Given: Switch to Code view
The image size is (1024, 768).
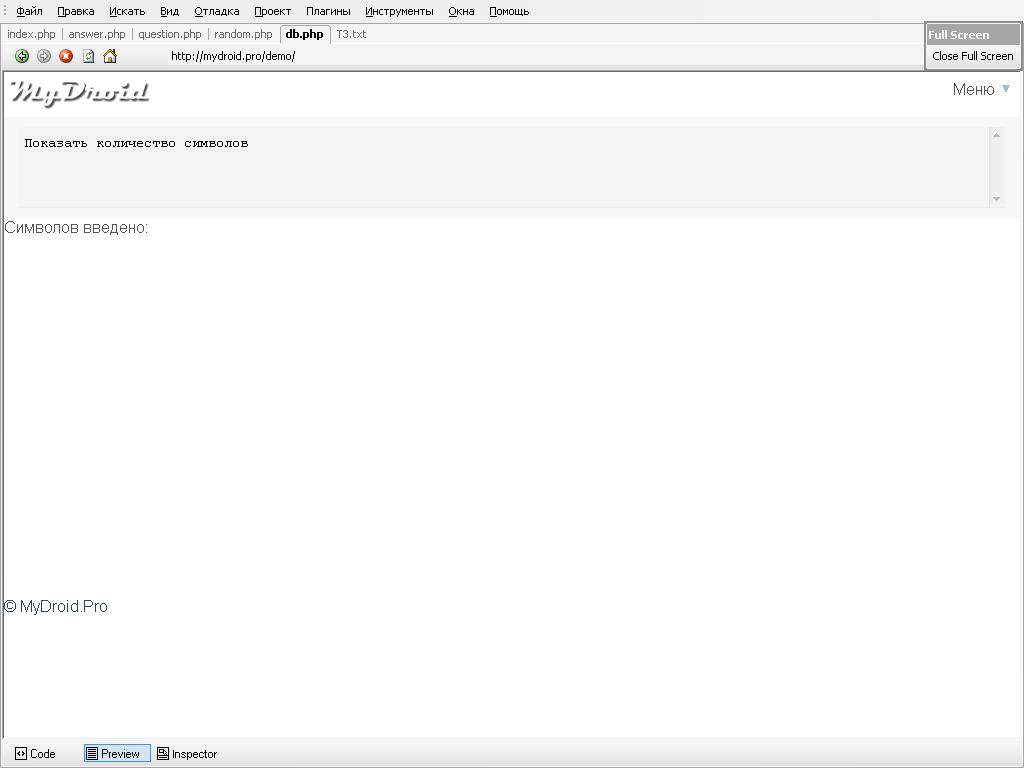Looking at the screenshot, I should (x=35, y=754).
